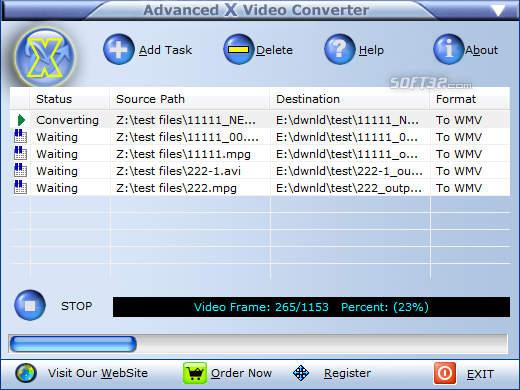Viewport: 520px width, 390px height.
Task: Click the EXIT text button
Action: tap(480, 374)
